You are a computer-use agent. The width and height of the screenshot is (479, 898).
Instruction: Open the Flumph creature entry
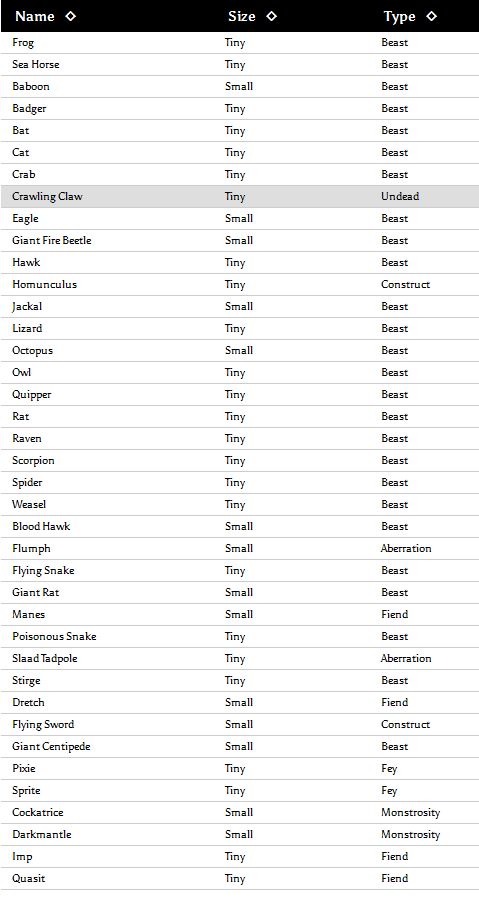coord(32,549)
